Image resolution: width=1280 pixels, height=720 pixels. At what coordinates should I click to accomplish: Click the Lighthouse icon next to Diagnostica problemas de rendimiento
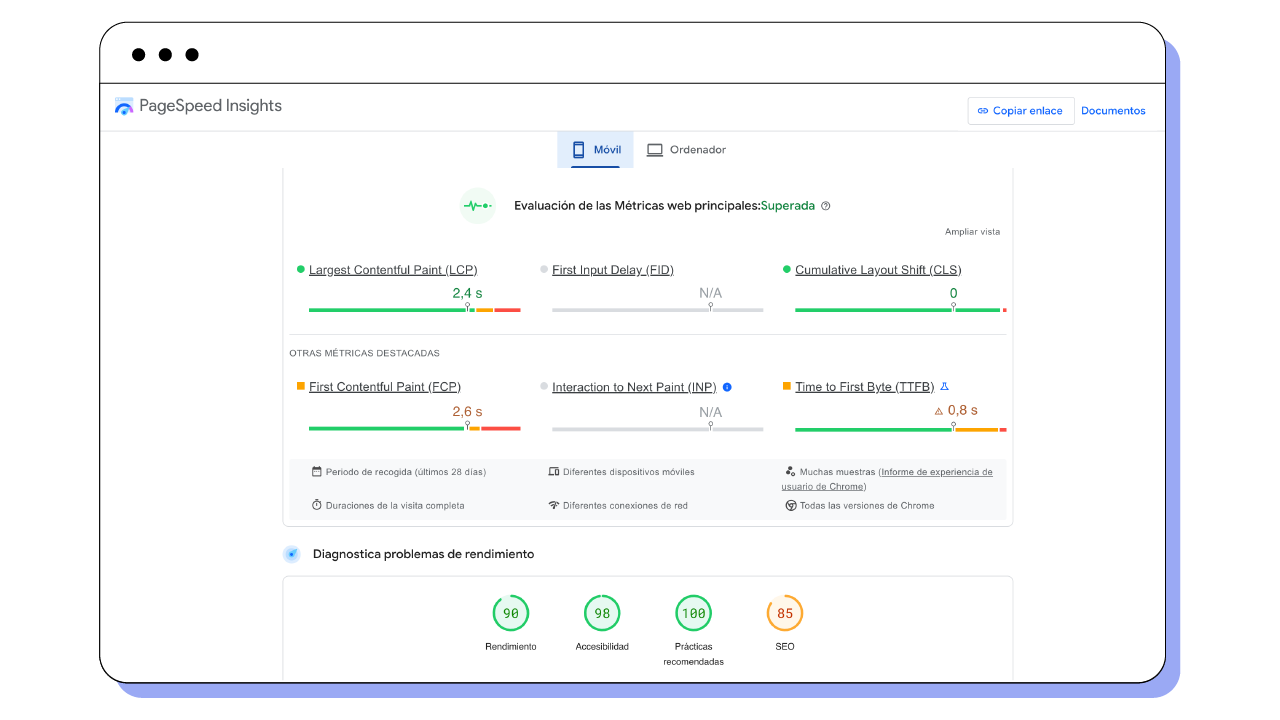[292, 553]
